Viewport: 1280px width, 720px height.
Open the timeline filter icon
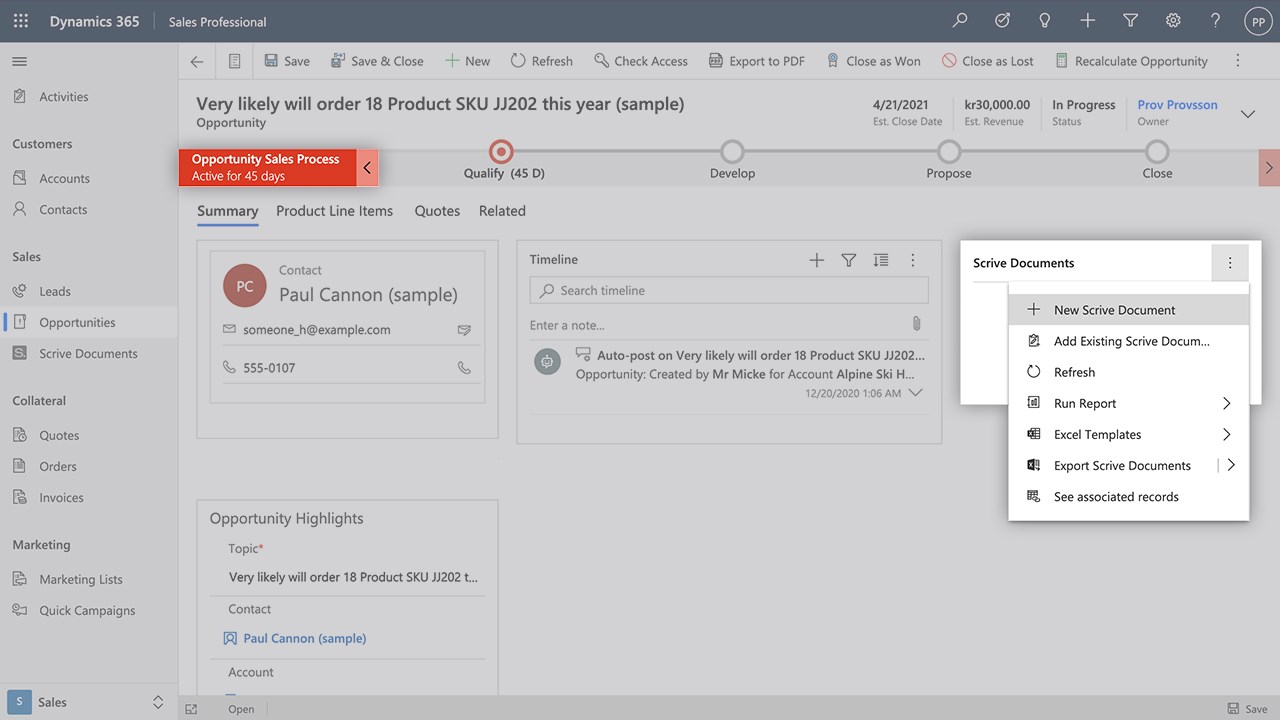click(x=849, y=260)
